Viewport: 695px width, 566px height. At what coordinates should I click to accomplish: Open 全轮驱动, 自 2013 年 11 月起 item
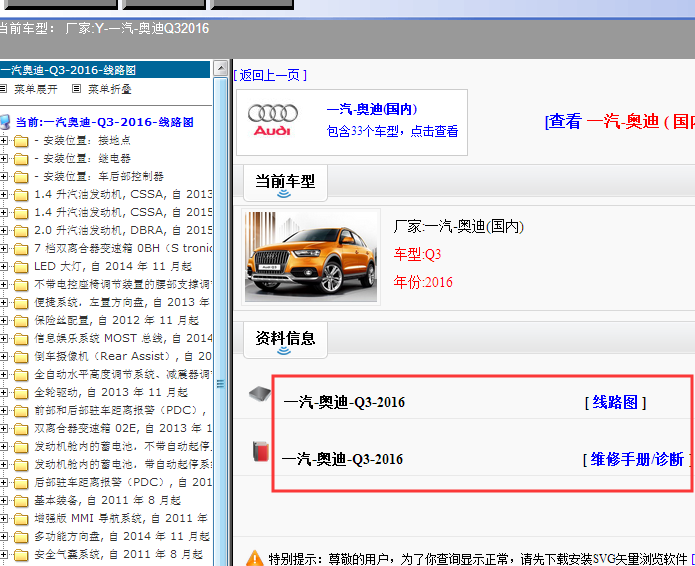click(111, 392)
